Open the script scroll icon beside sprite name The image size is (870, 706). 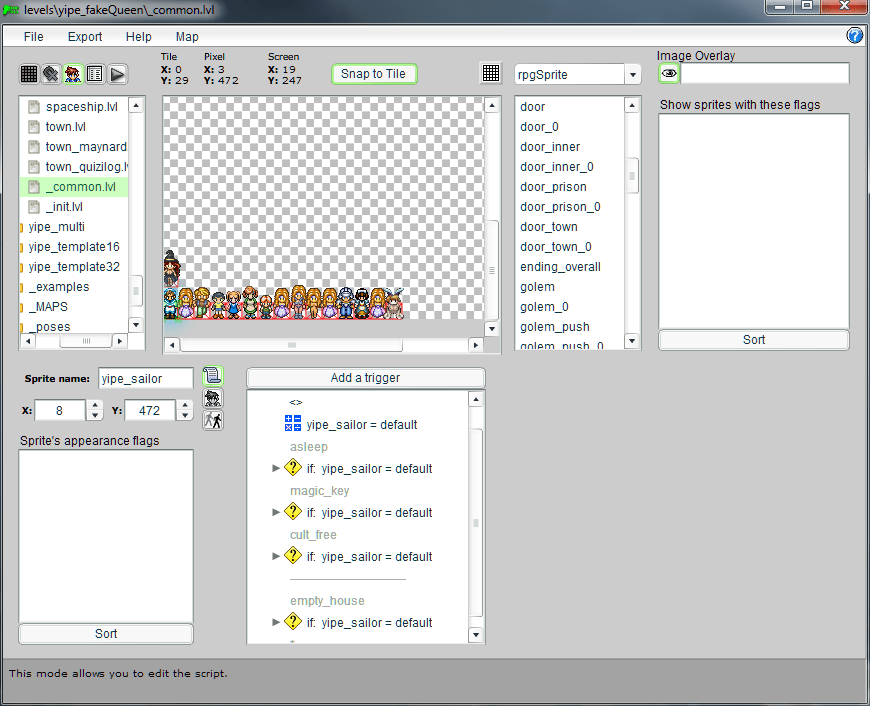[x=212, y=377]
